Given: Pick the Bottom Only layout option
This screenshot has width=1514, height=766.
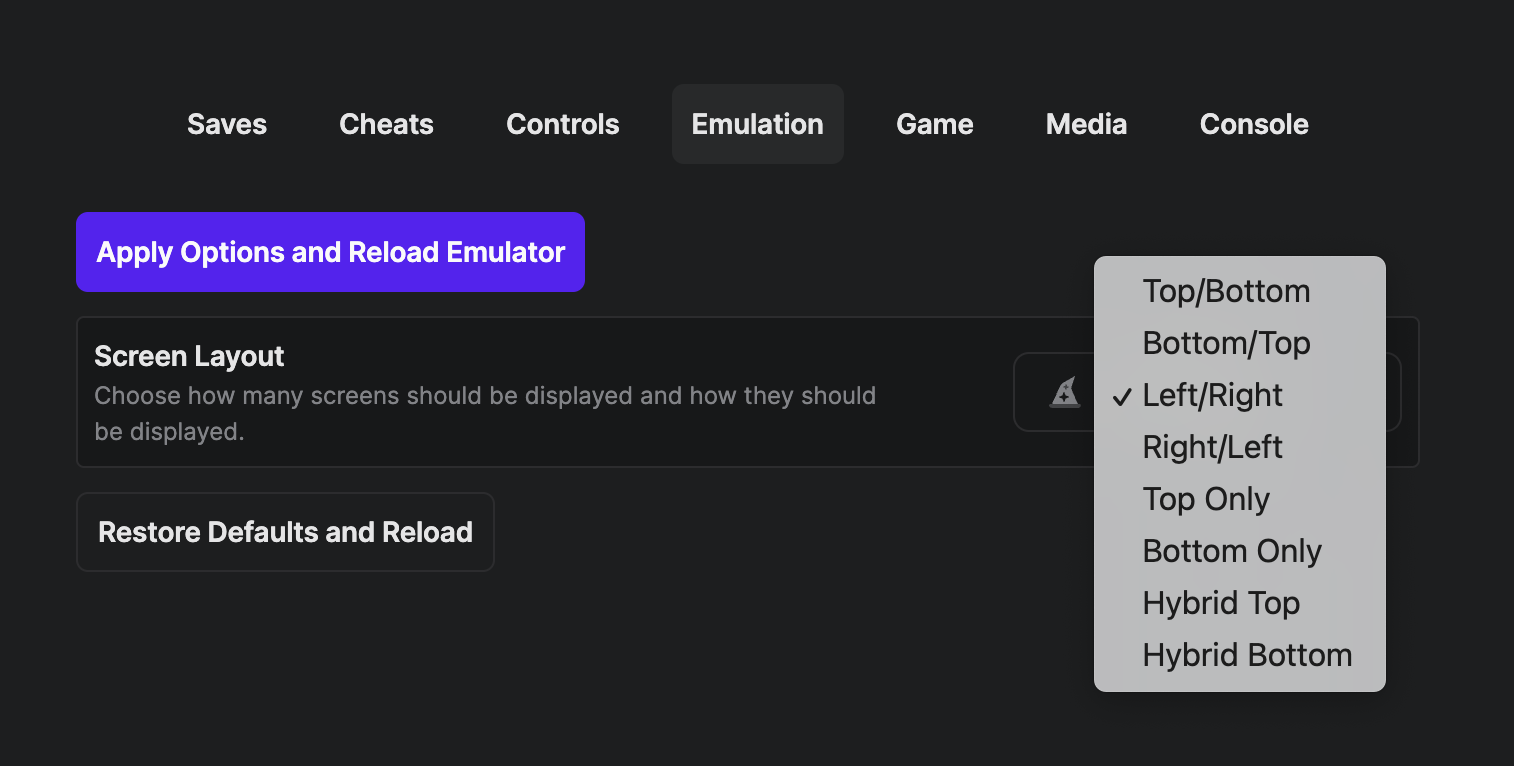Looking at the screenshot, I should (x=1232, y=551).
